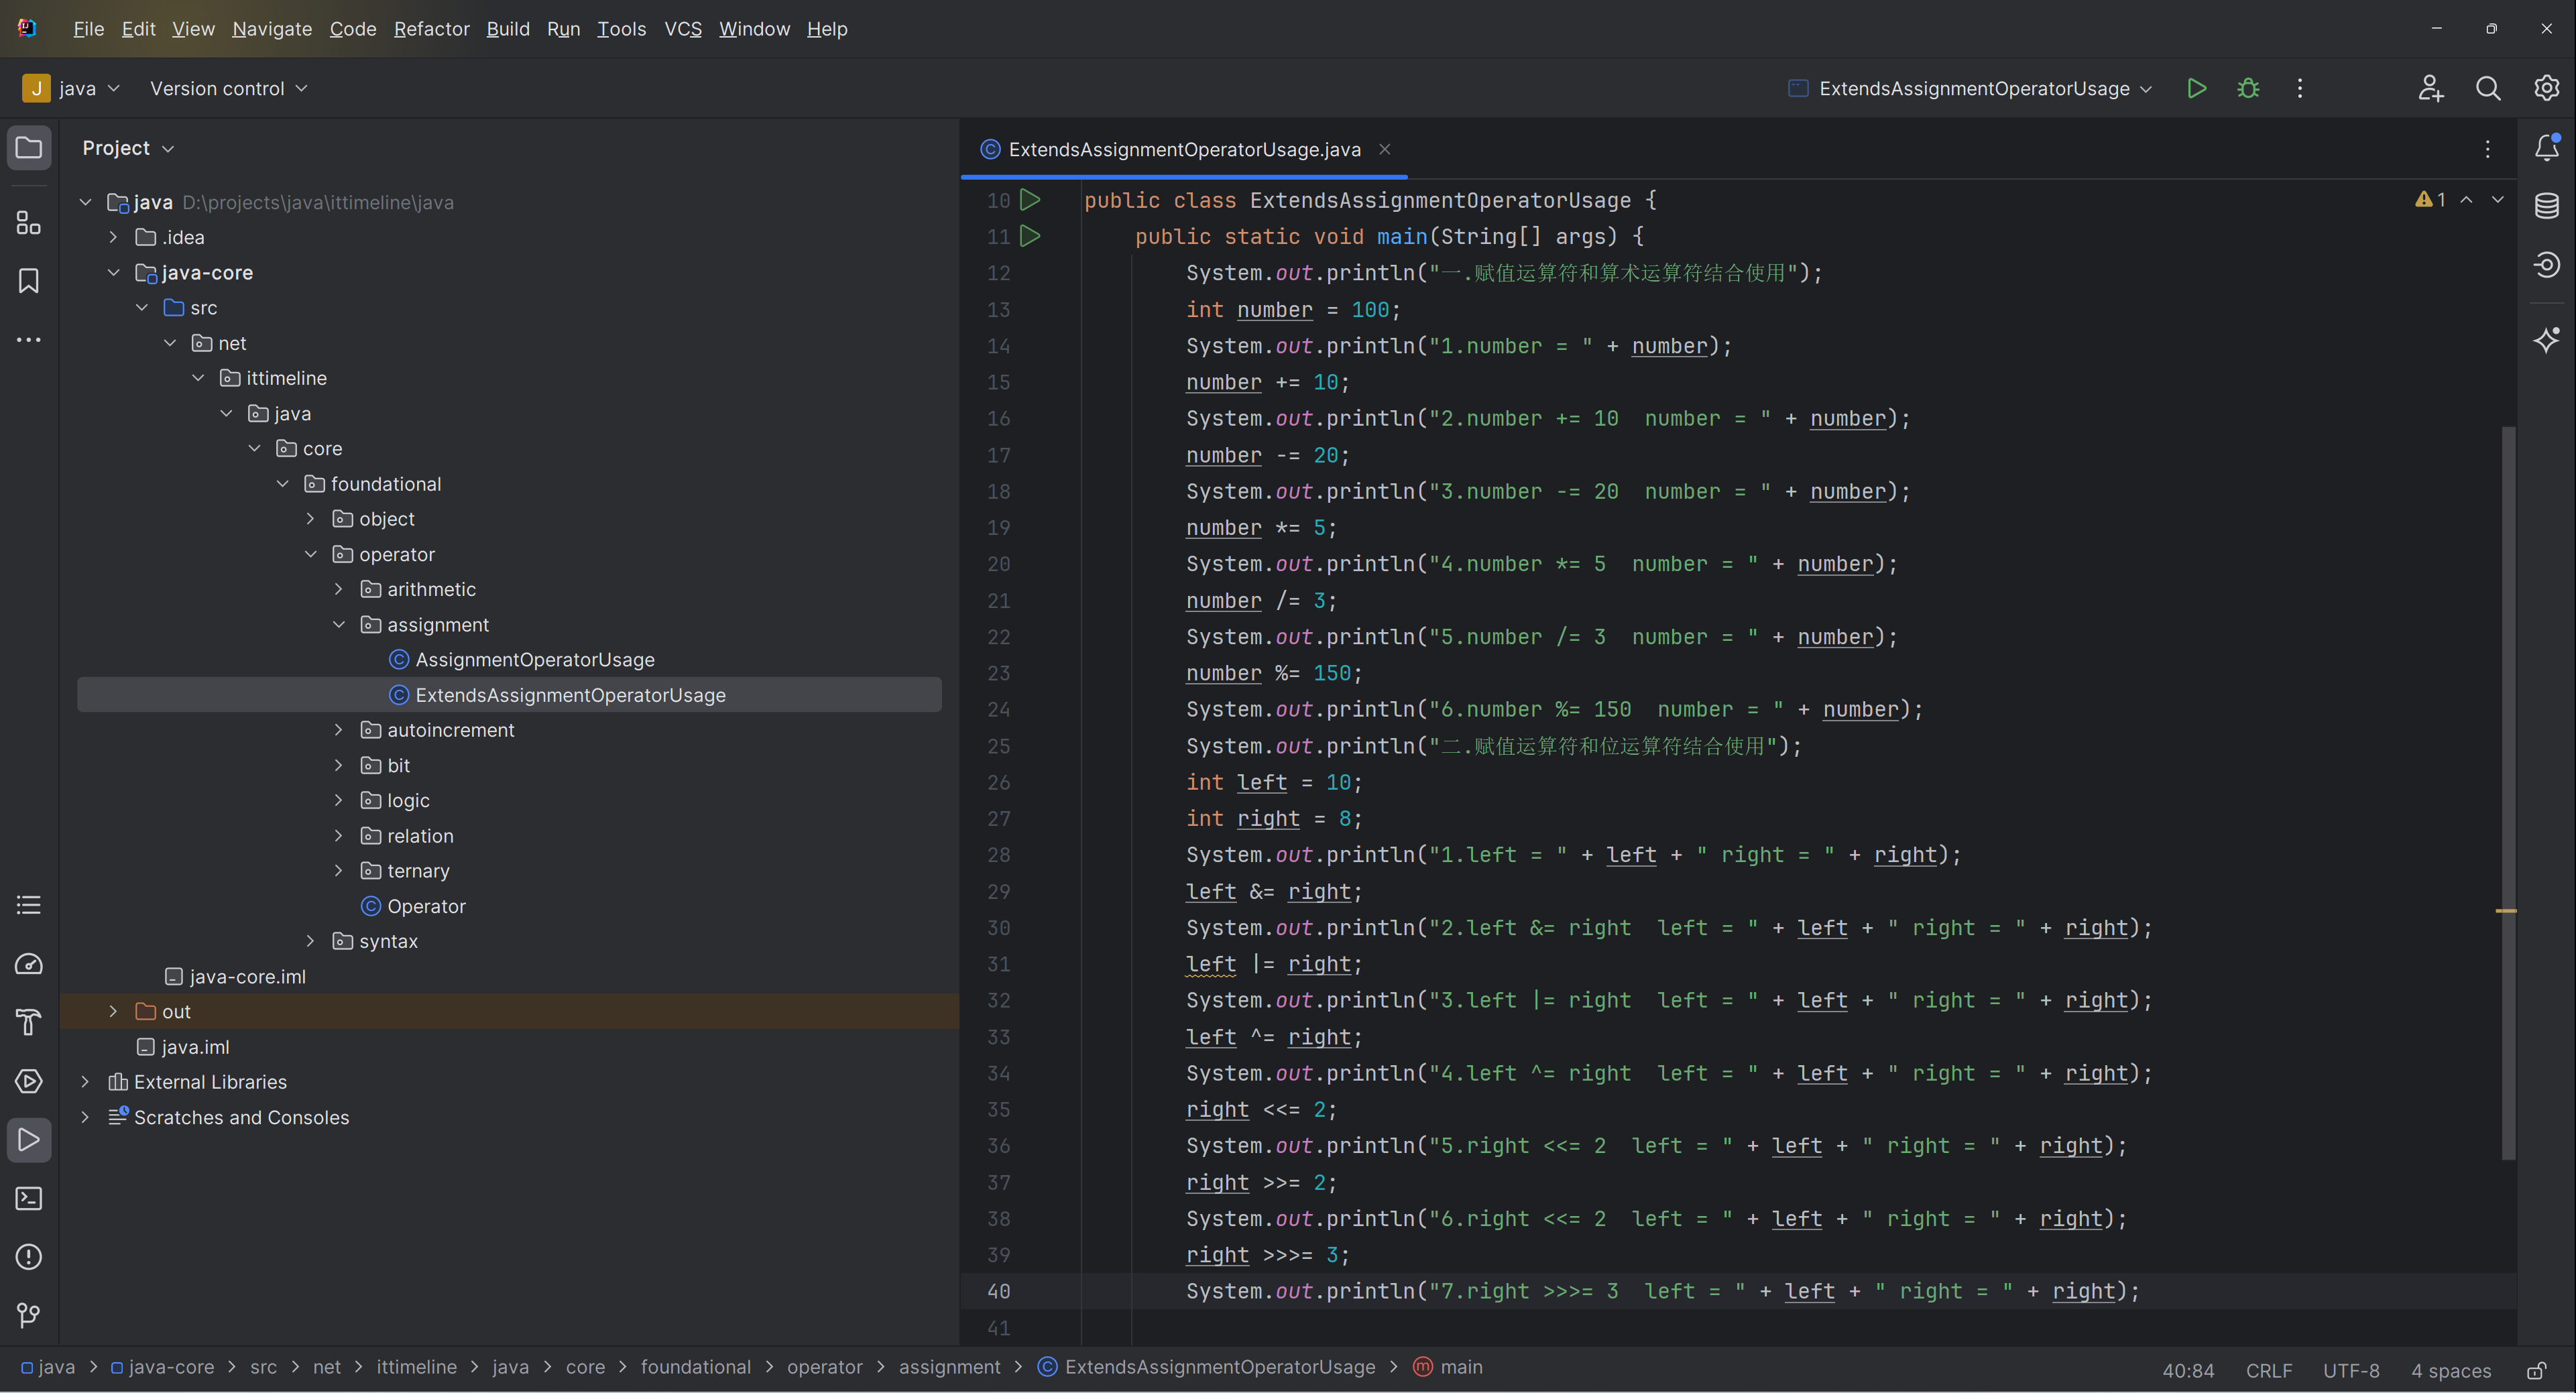Click CRLF line separator in status bar
The image size is (2576, 1393).
point(2269,1370)
